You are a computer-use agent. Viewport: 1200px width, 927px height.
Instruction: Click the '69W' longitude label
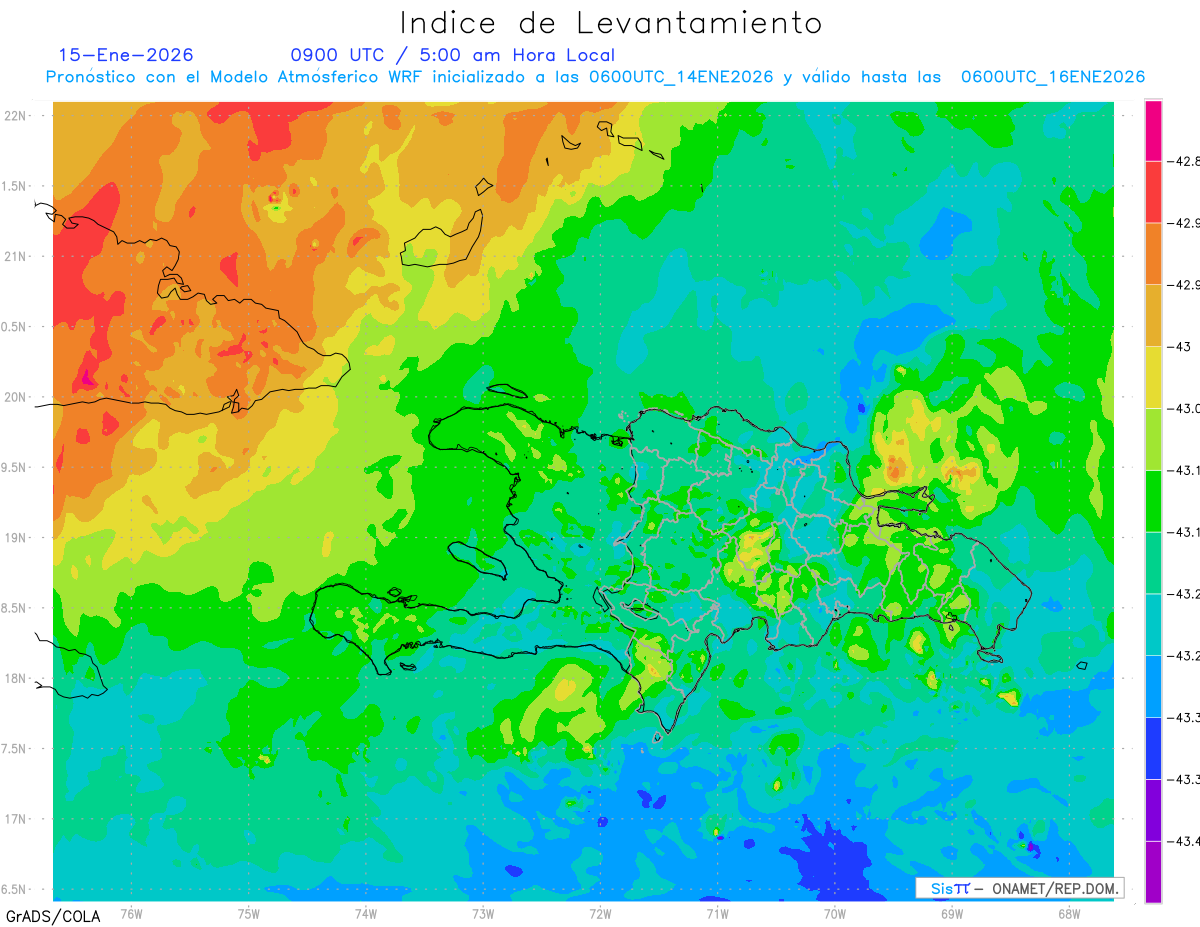(952, 912)
